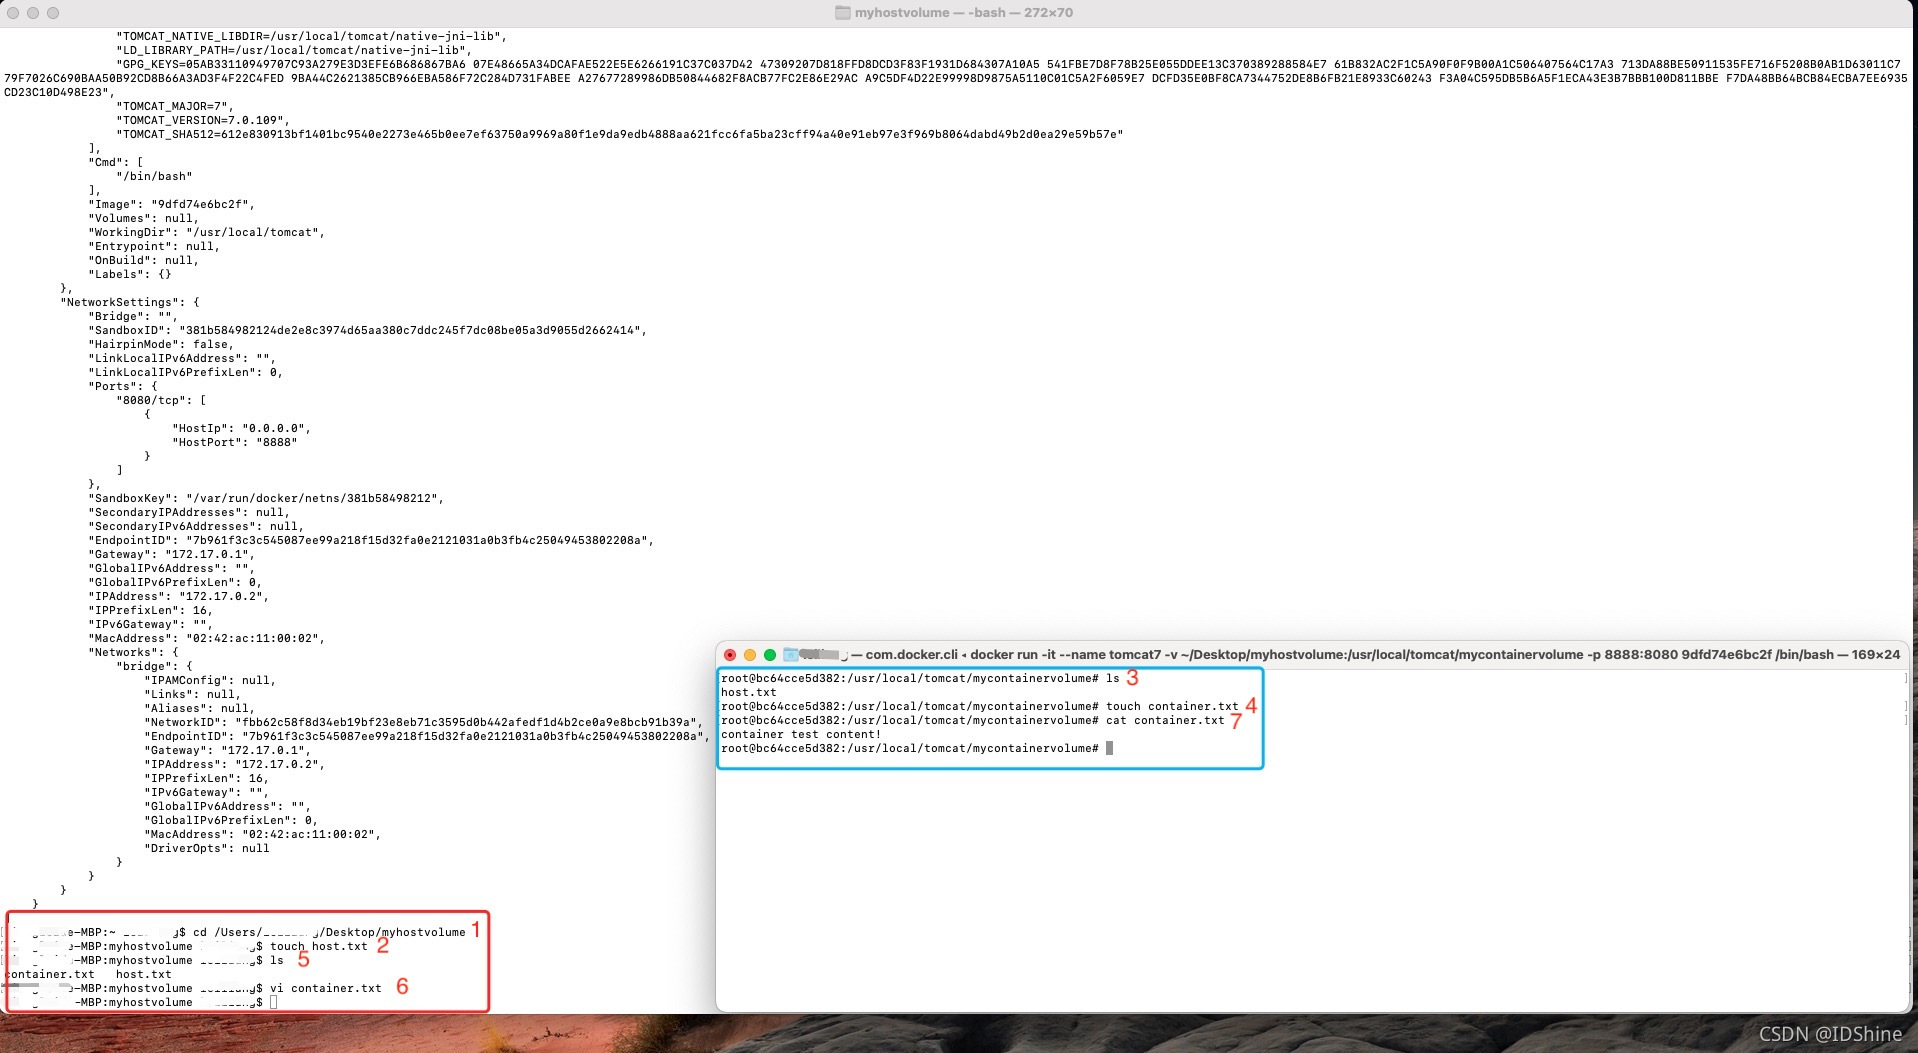Click the "SandboxKey" netns path line

[266, 498]
